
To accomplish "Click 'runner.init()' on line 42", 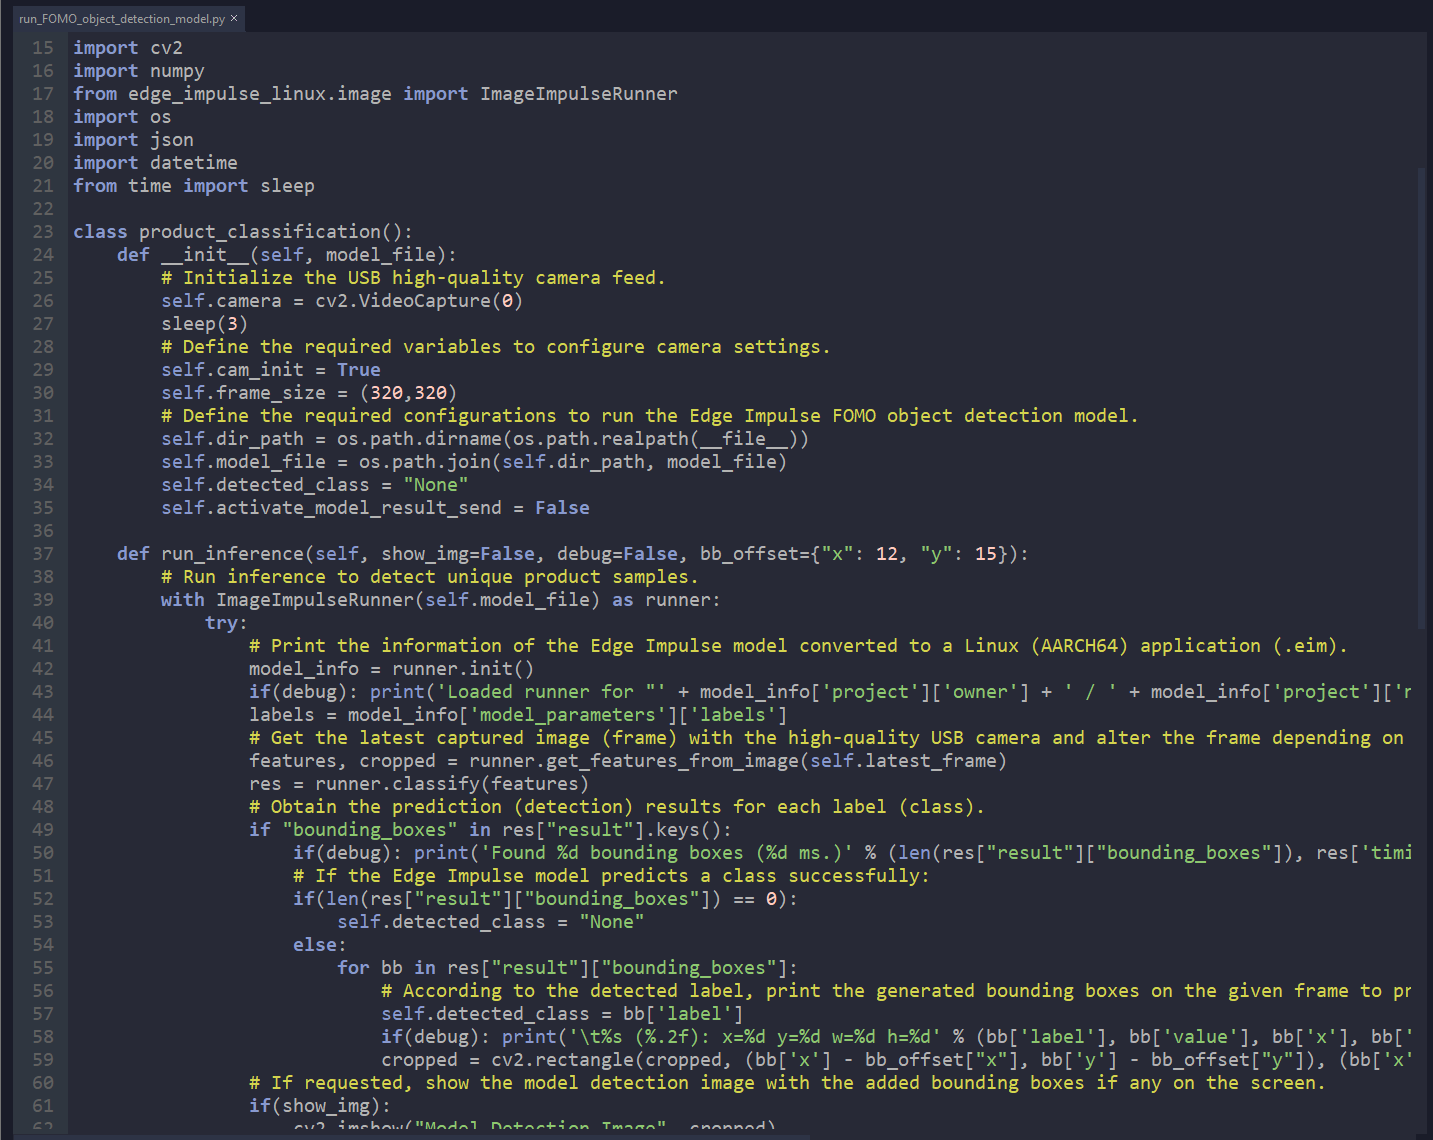I will tap(463, 669).
